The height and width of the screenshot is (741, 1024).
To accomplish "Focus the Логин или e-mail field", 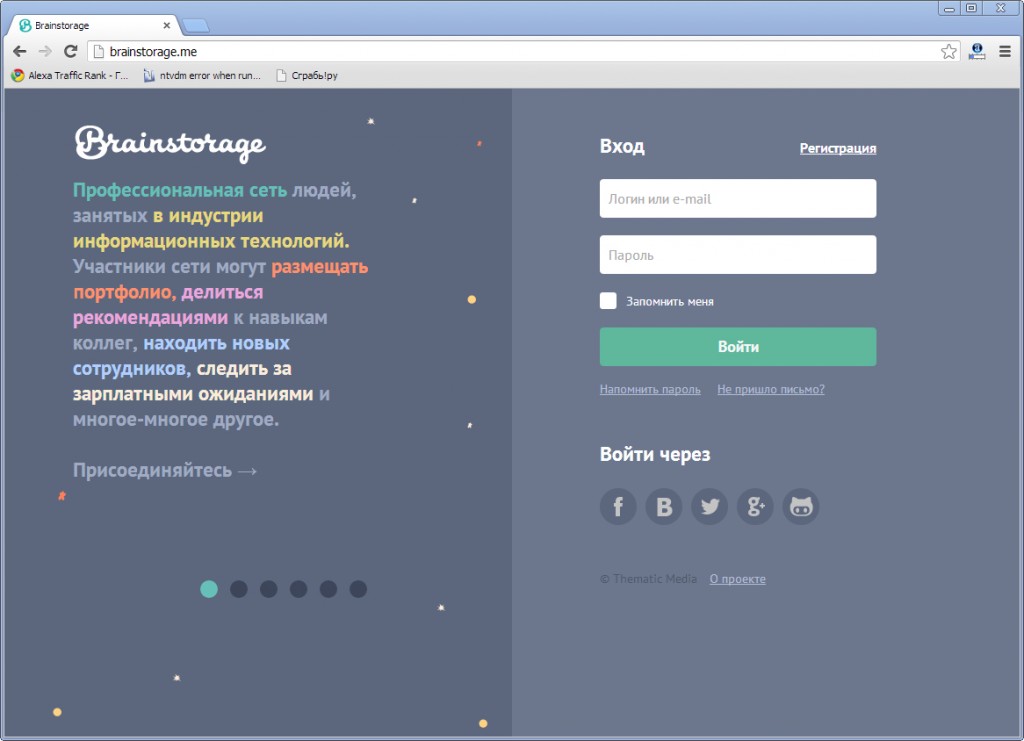I will click(x=738, y=198).
